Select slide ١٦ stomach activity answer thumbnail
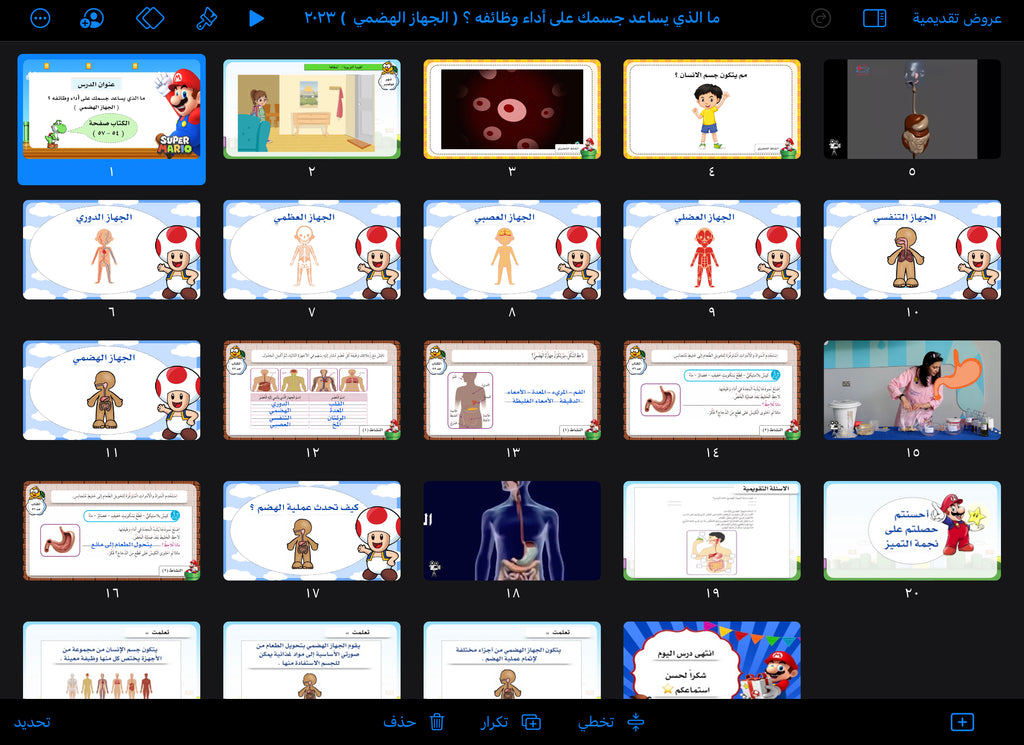Screen dimensions: 1024x745 click(112, 531)
